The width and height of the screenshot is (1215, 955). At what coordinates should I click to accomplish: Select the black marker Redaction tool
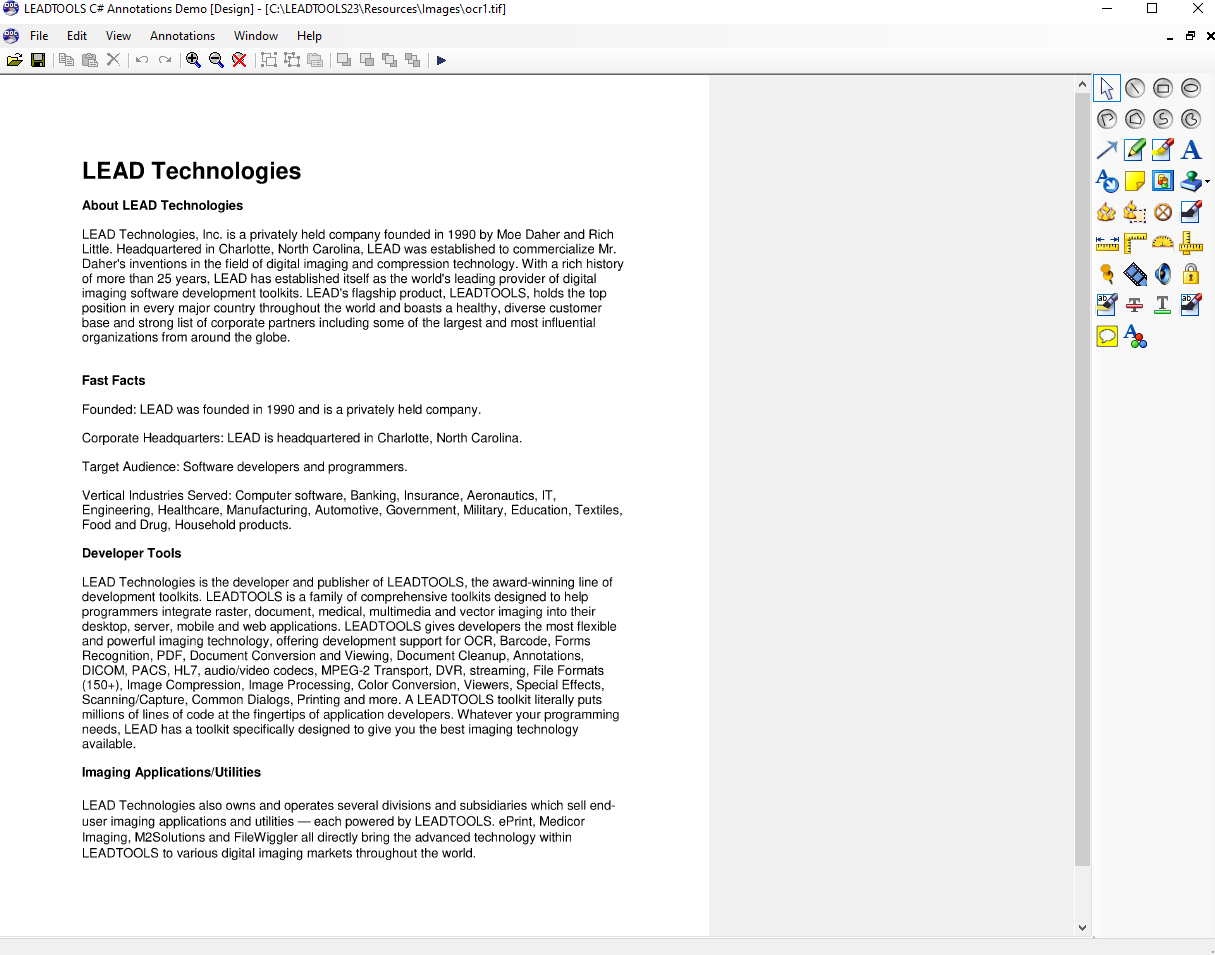coord(1191,212)
